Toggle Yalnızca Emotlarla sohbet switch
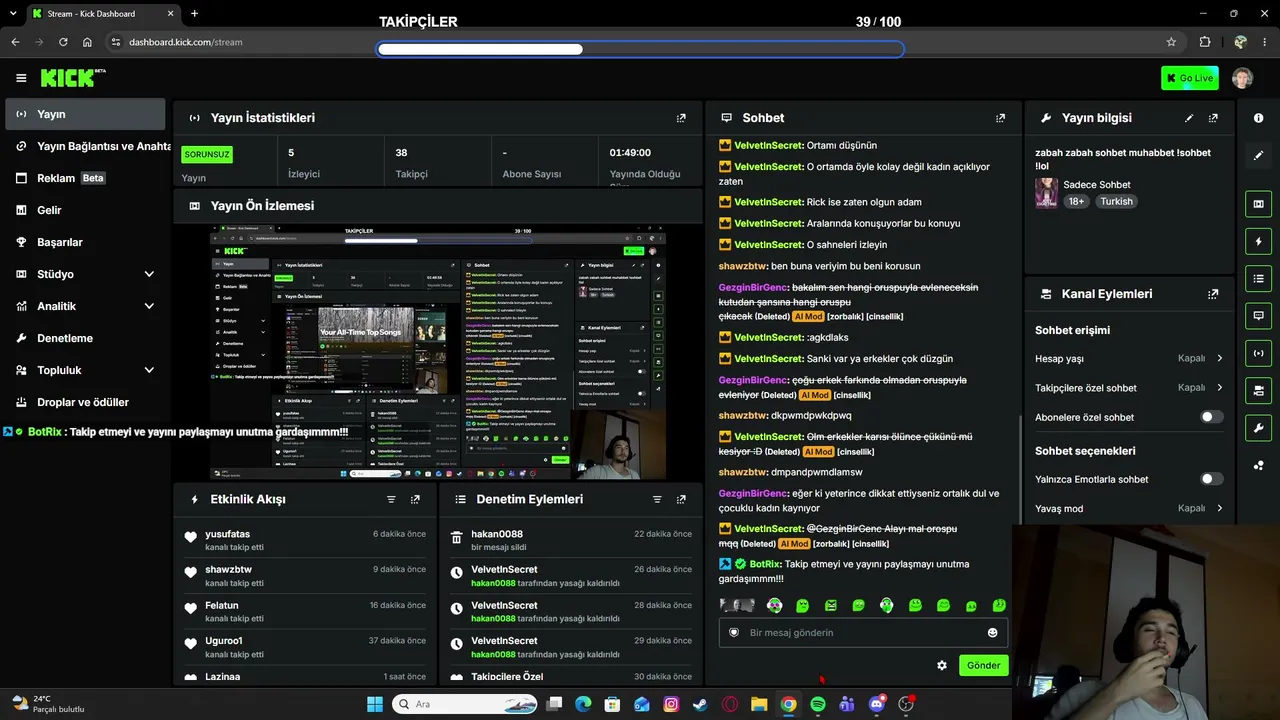The image size is (1280, 720). point(1211,479)
